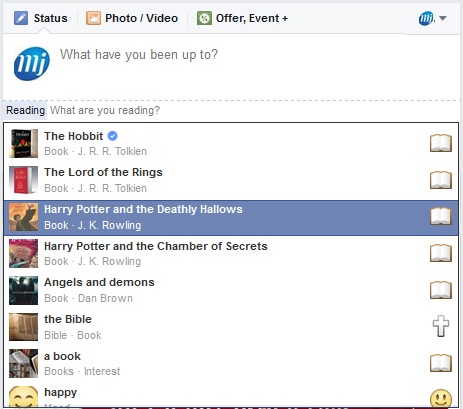The height and width of the screenshot is (409, 463).
Task: Click the pencil Status icon
Action: (21, 18)
